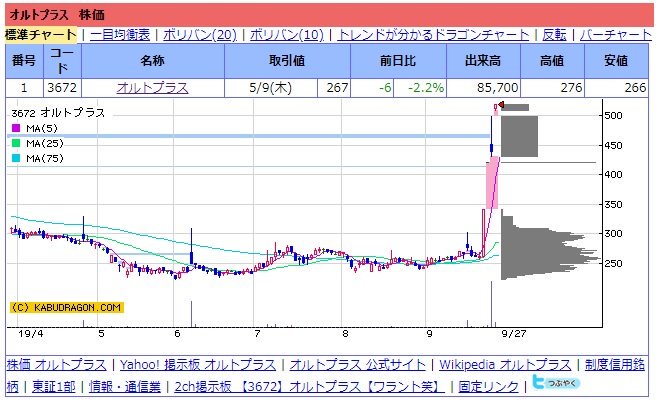658x404 pixels.
Task: Click the 番号 column header
Action: (x=24, y=61)
